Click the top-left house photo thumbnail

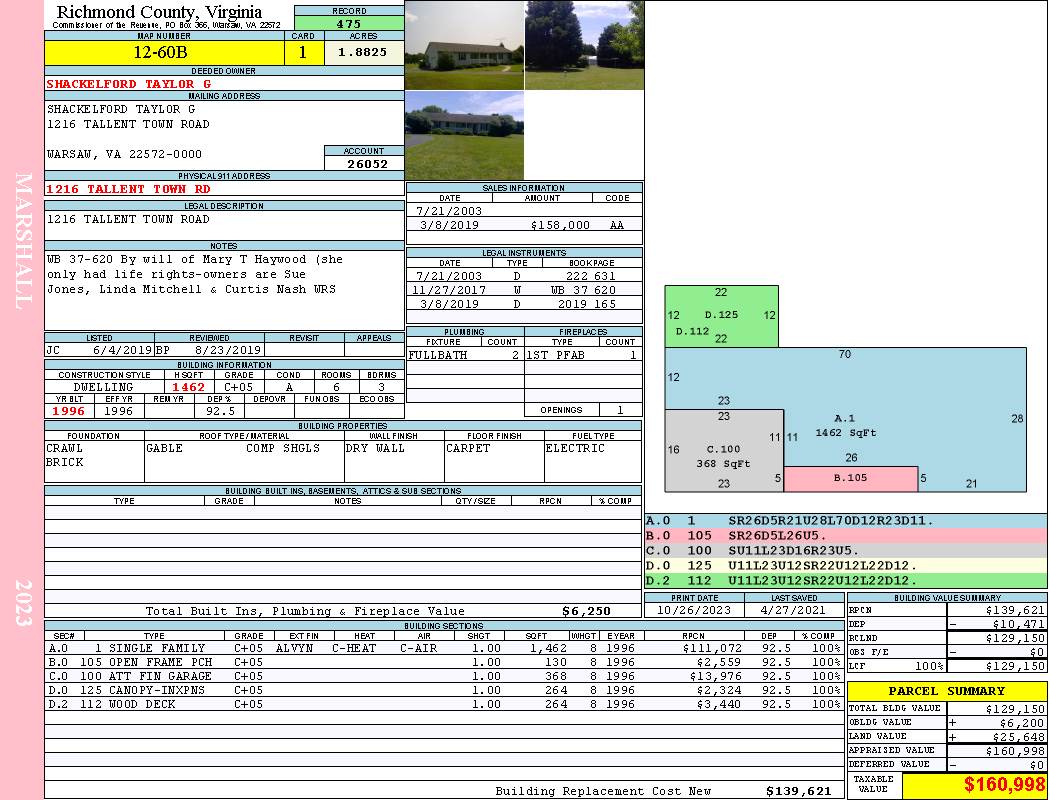pos(464,45)
